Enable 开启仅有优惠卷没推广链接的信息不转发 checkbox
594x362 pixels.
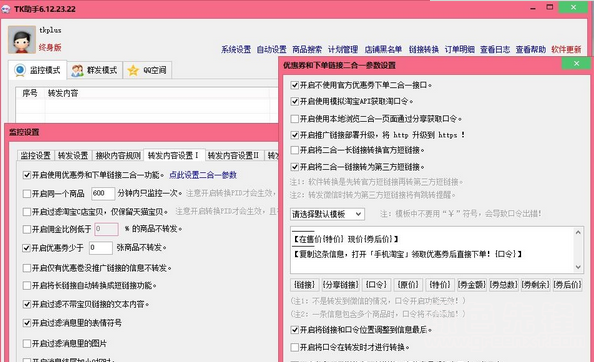27,268
